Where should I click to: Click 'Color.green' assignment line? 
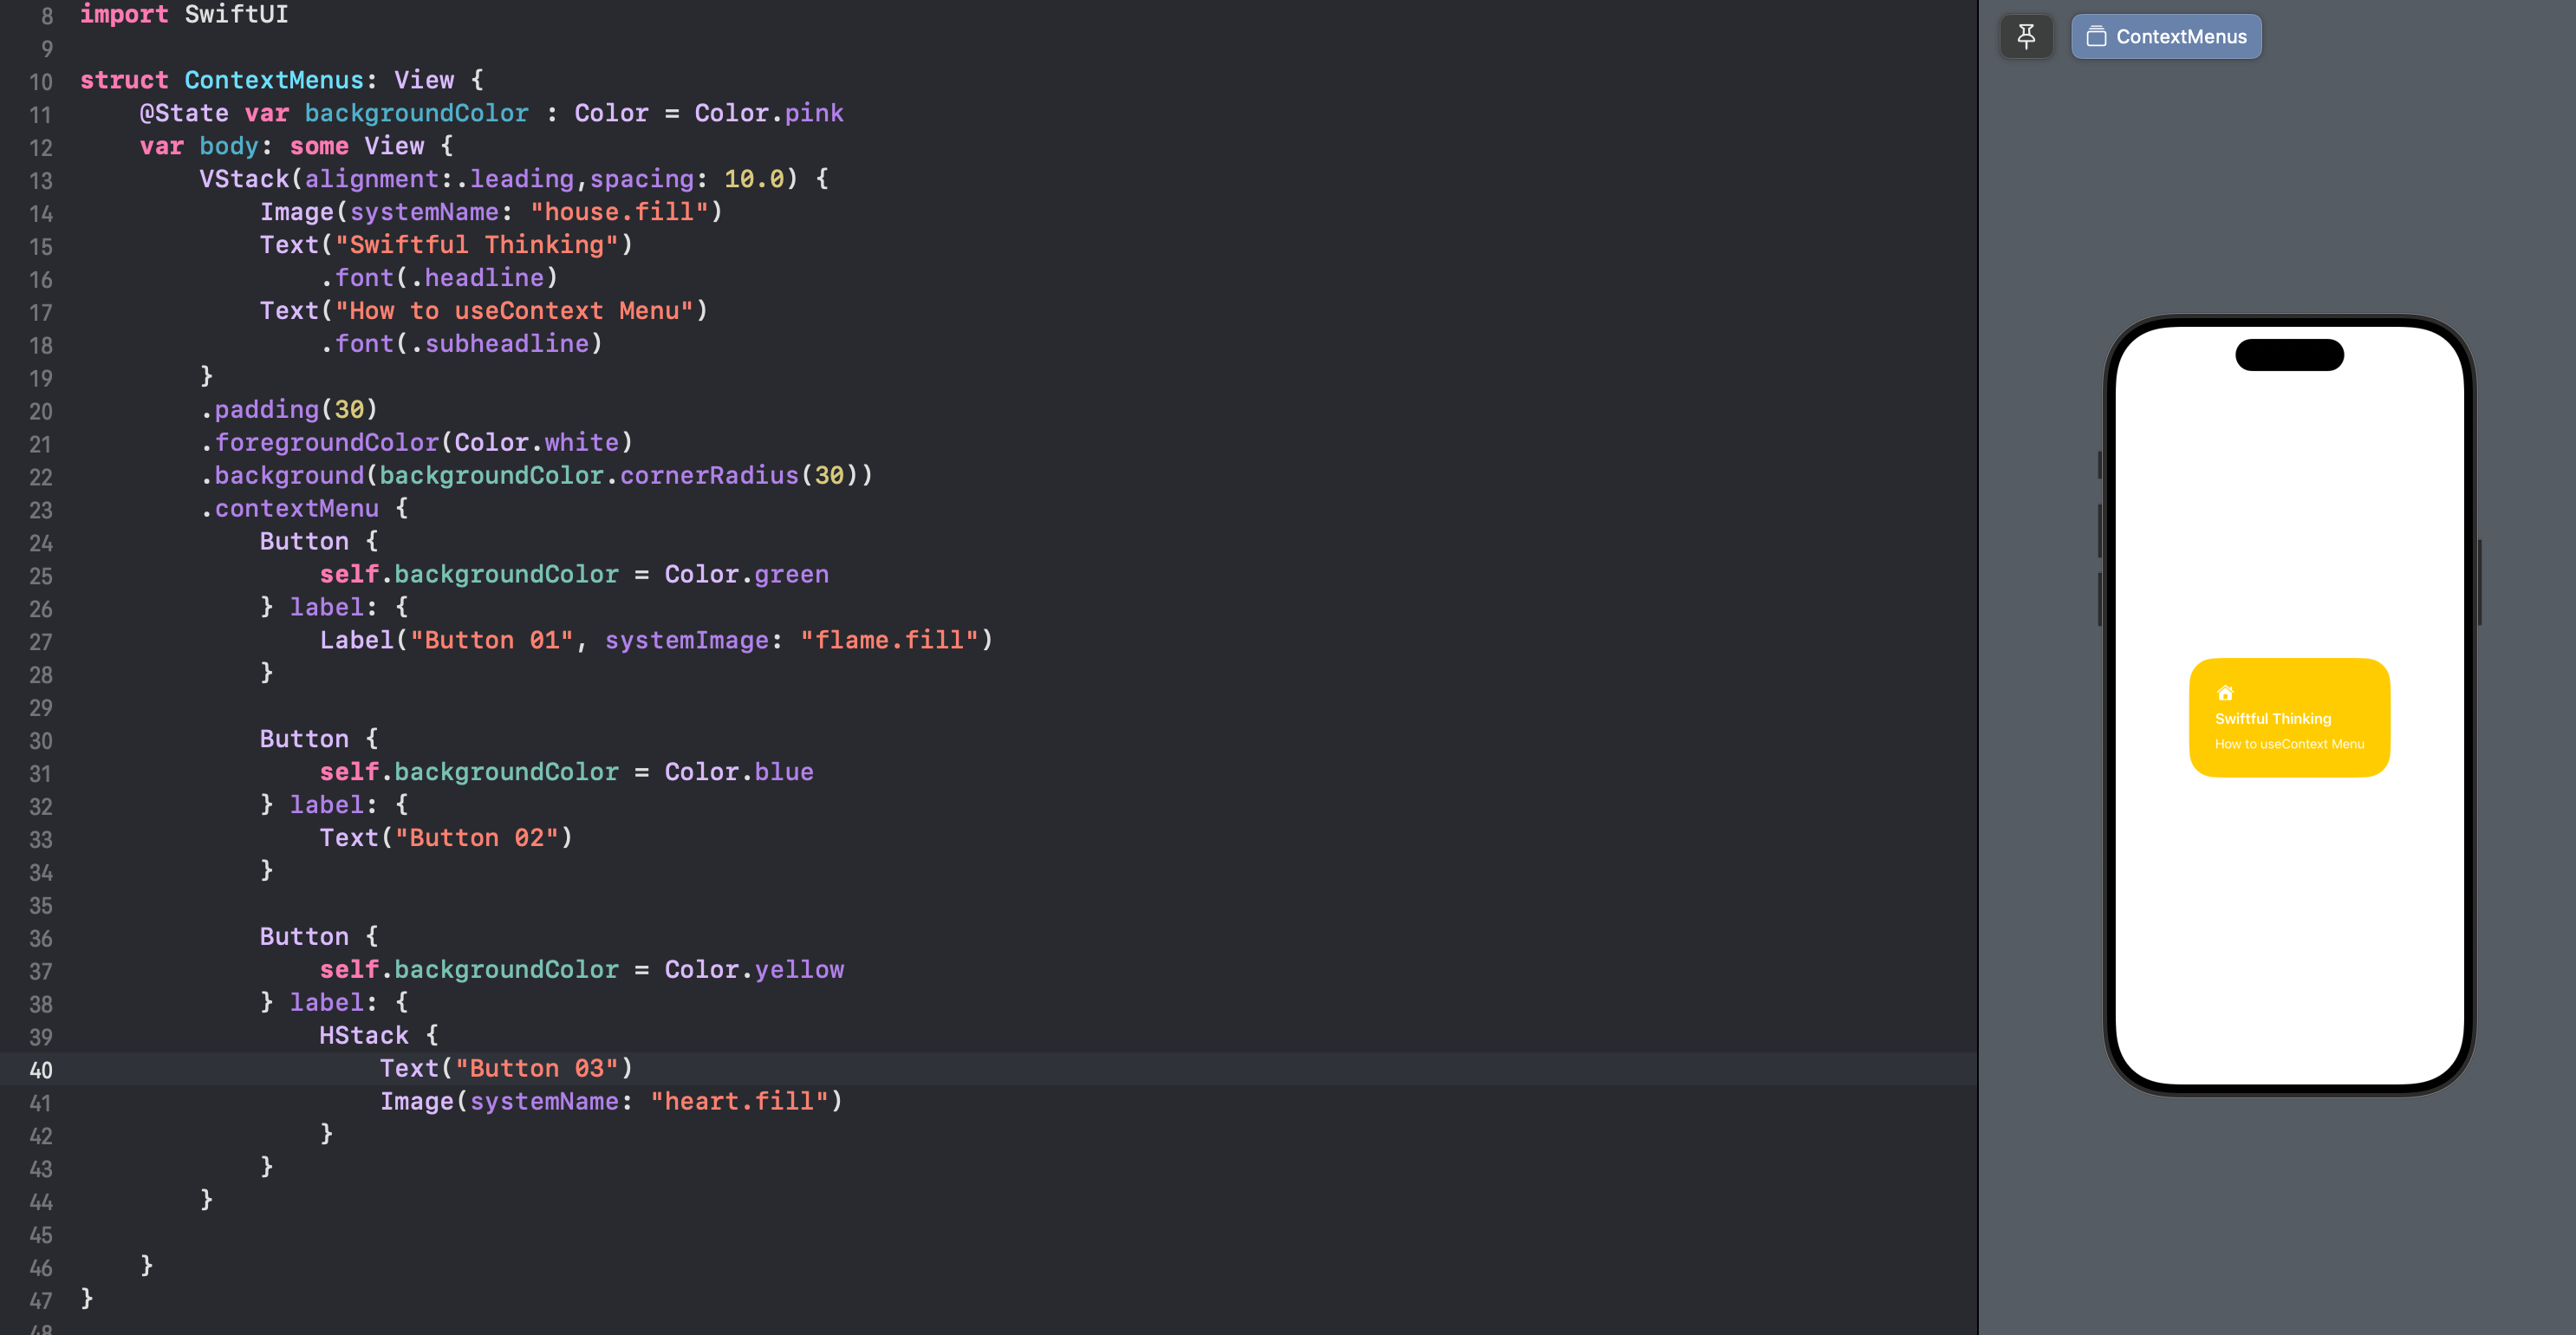click(574, 575)
